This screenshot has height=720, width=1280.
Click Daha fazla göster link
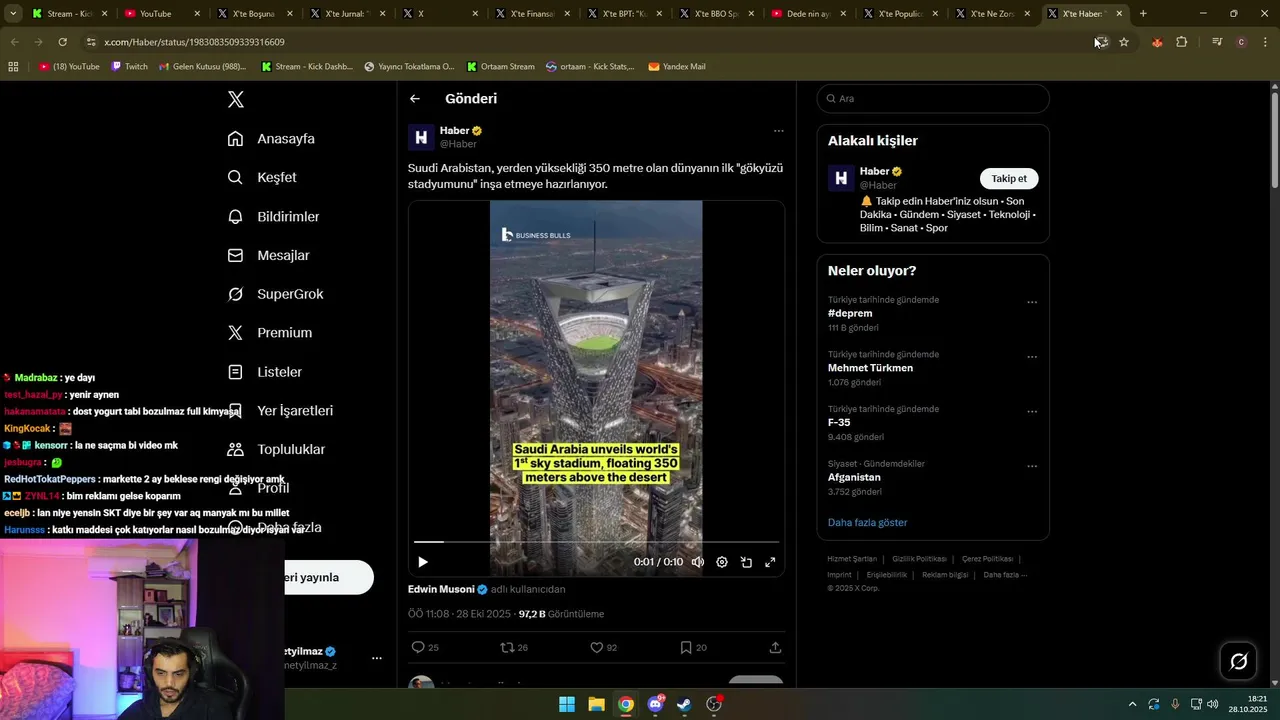pos(867,522)
